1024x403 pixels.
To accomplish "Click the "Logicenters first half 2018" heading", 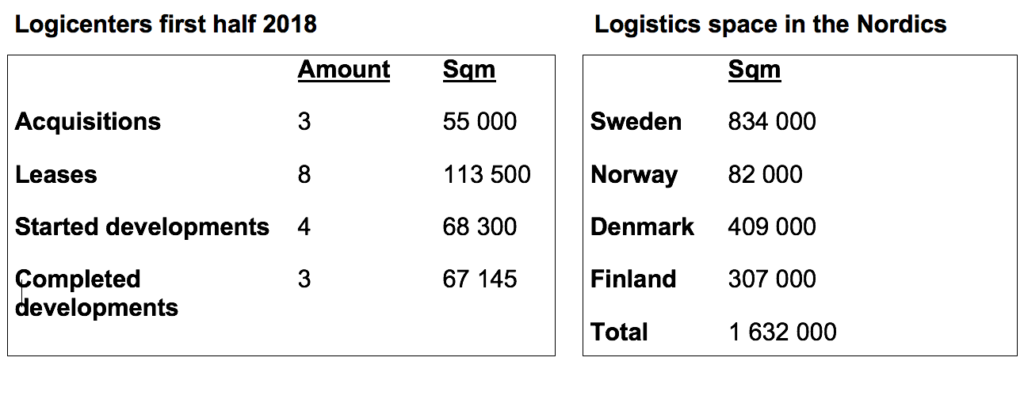I will [x=165, y=24].
